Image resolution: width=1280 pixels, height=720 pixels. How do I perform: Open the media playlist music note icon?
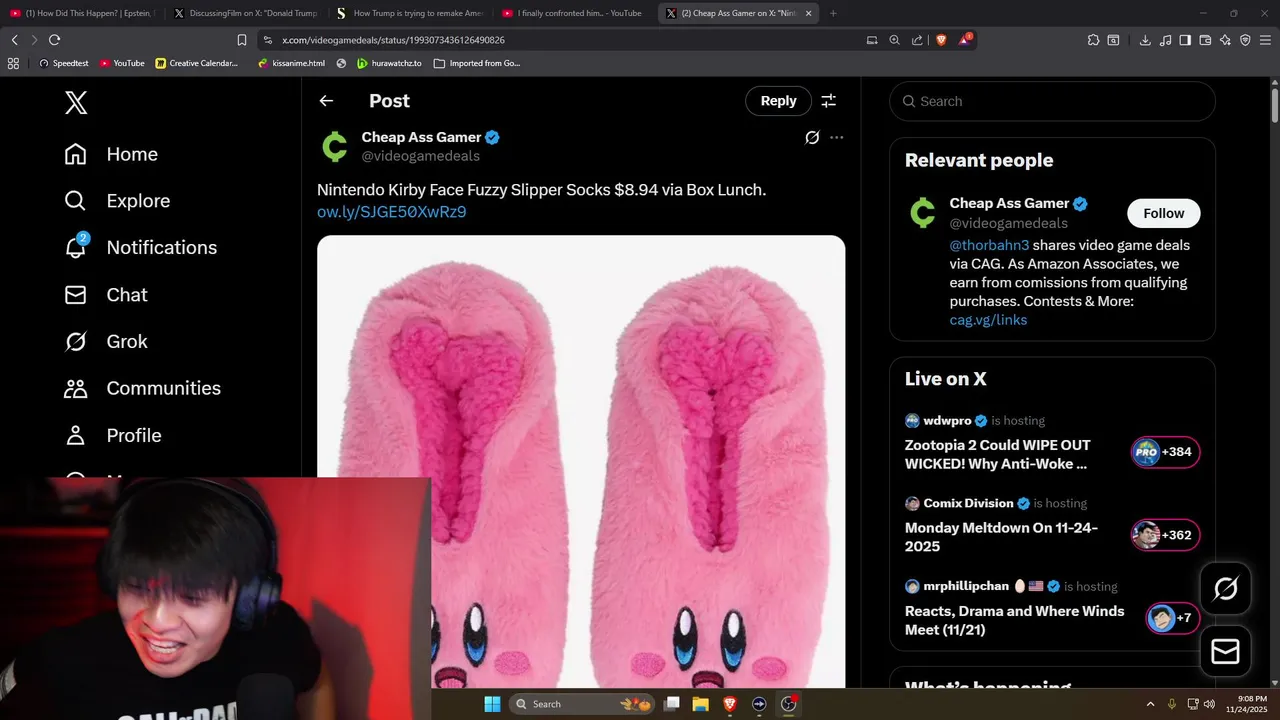point(1166,40)
